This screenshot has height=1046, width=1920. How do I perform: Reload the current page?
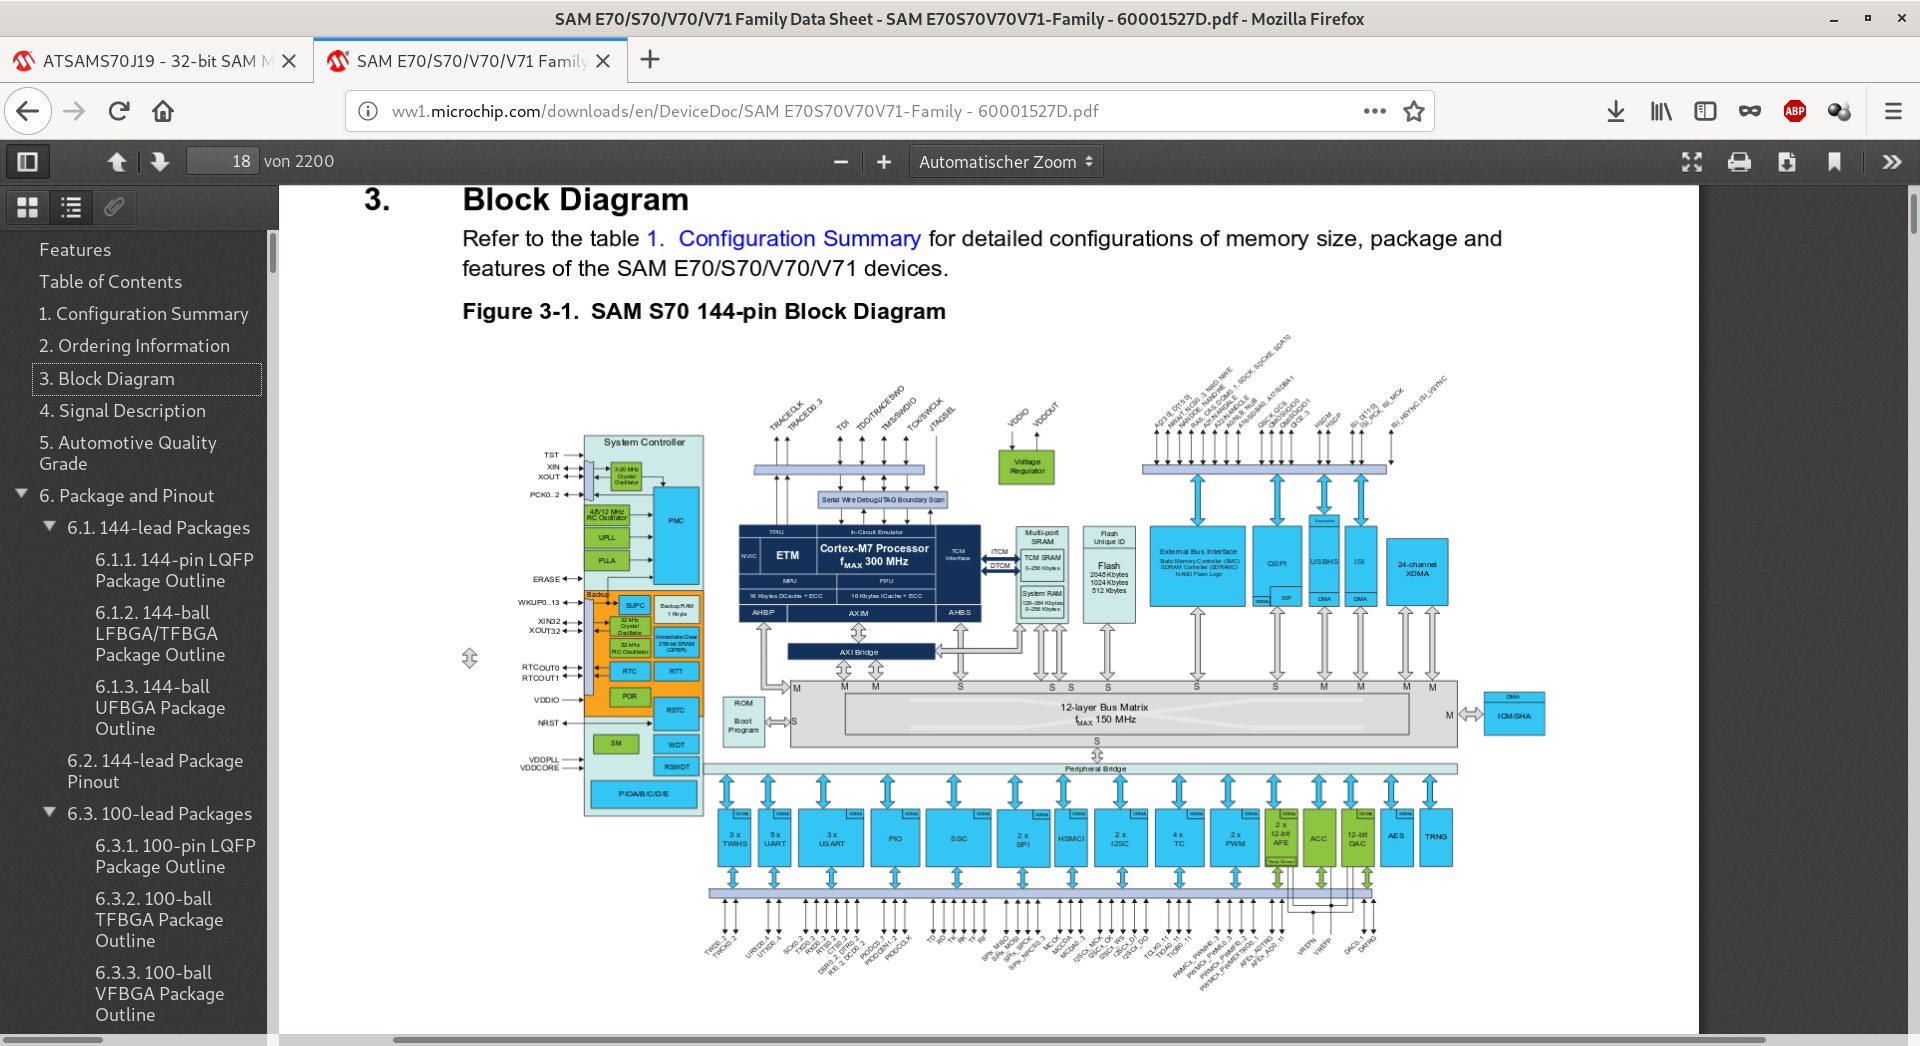(x=119, y=111)
